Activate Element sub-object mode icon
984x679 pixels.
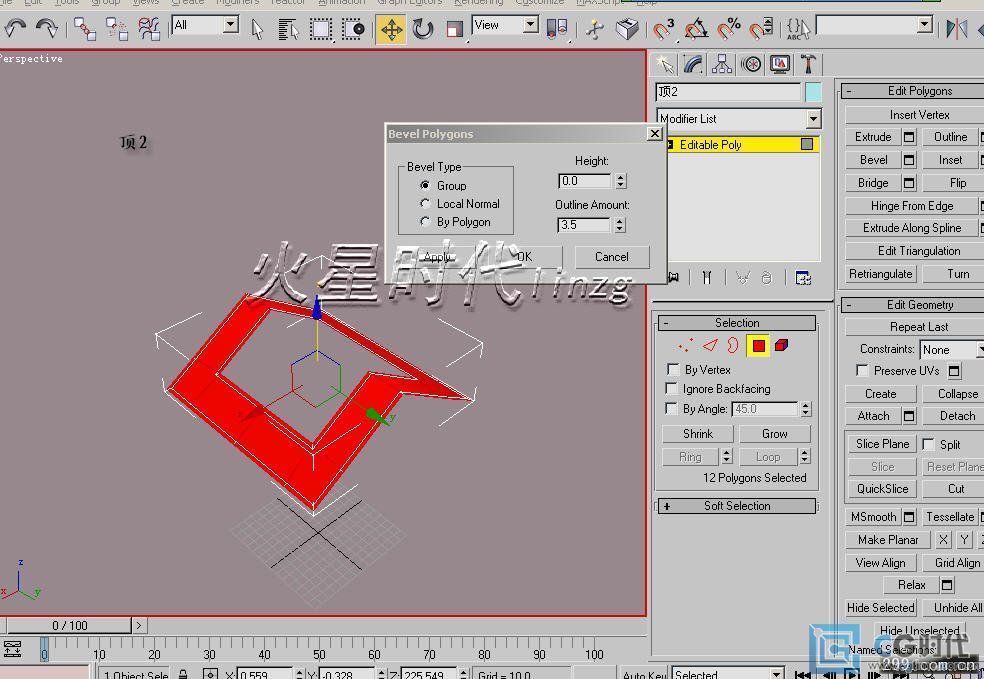[781, 346]
